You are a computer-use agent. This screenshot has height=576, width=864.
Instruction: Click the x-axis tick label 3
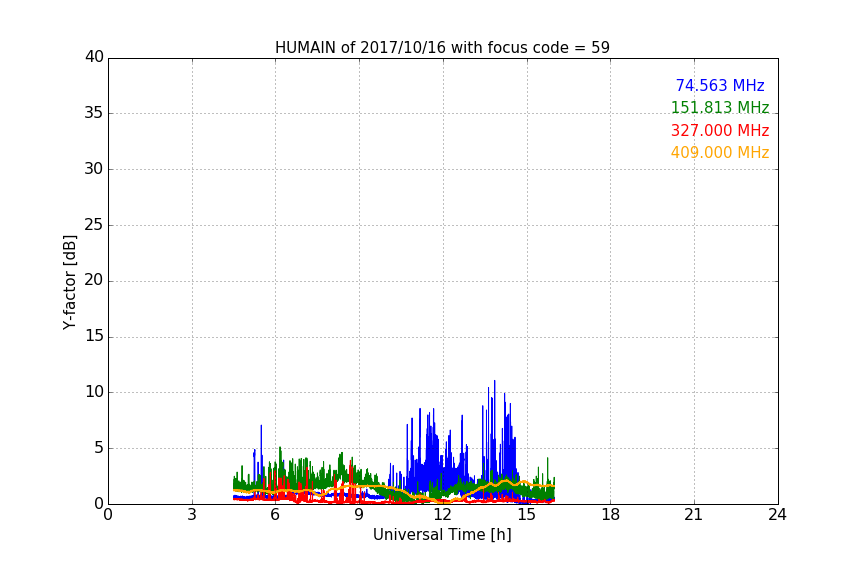pos(192,515)
